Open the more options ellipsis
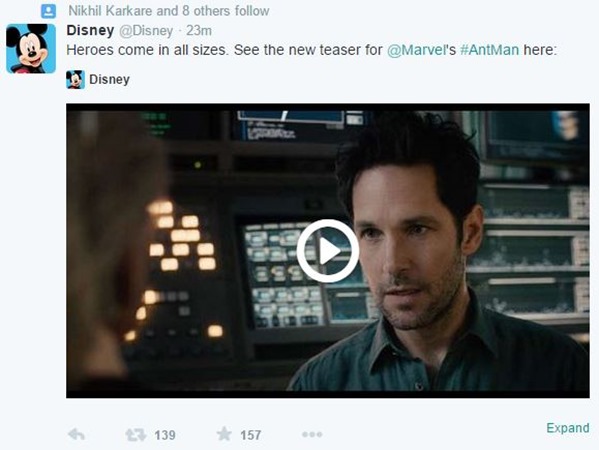The width and height of the screenshot is (599, 450). [312, 434]
